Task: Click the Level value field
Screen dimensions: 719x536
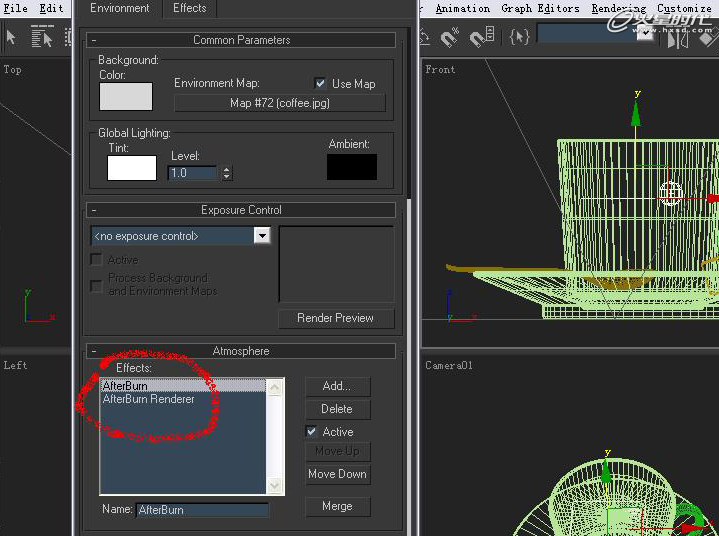Action: tap(193, 173)
